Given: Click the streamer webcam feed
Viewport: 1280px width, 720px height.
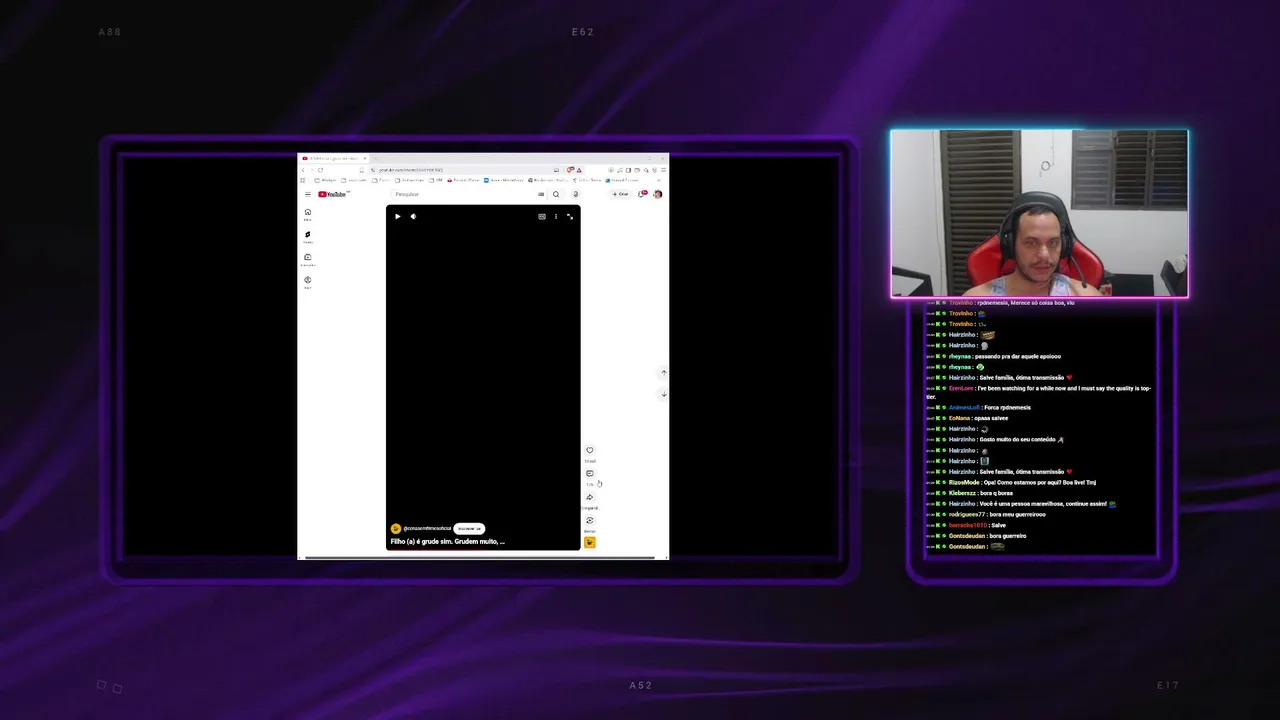Looking at the screenshot, I should click(x=1039, y=214).
